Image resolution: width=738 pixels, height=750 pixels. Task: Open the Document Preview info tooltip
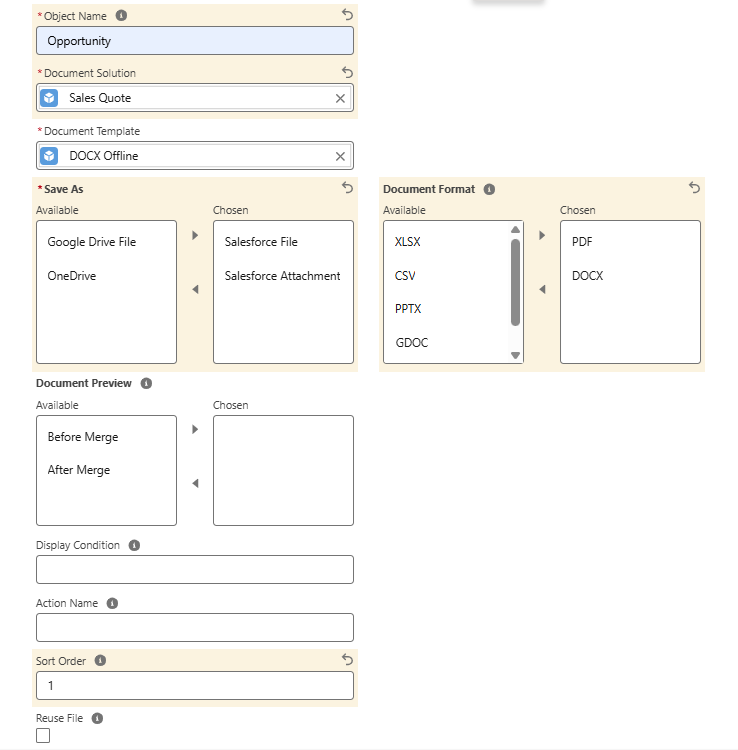(x=146, y=383)
